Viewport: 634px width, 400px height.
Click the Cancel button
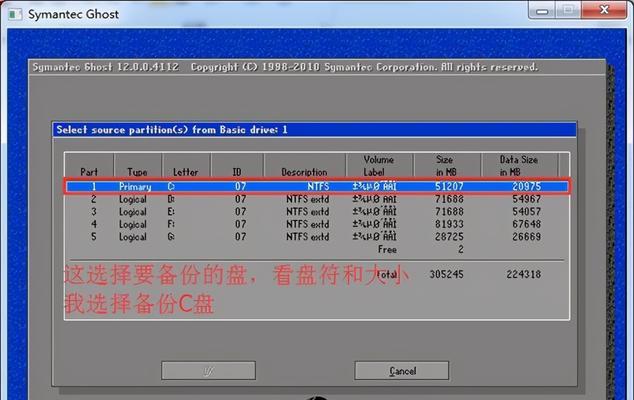coord(402,370)
